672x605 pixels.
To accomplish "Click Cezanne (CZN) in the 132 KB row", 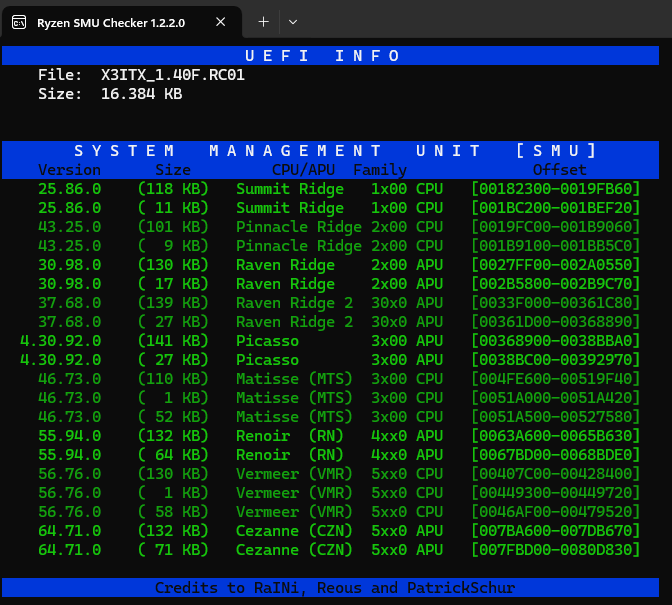I will 294,531.
